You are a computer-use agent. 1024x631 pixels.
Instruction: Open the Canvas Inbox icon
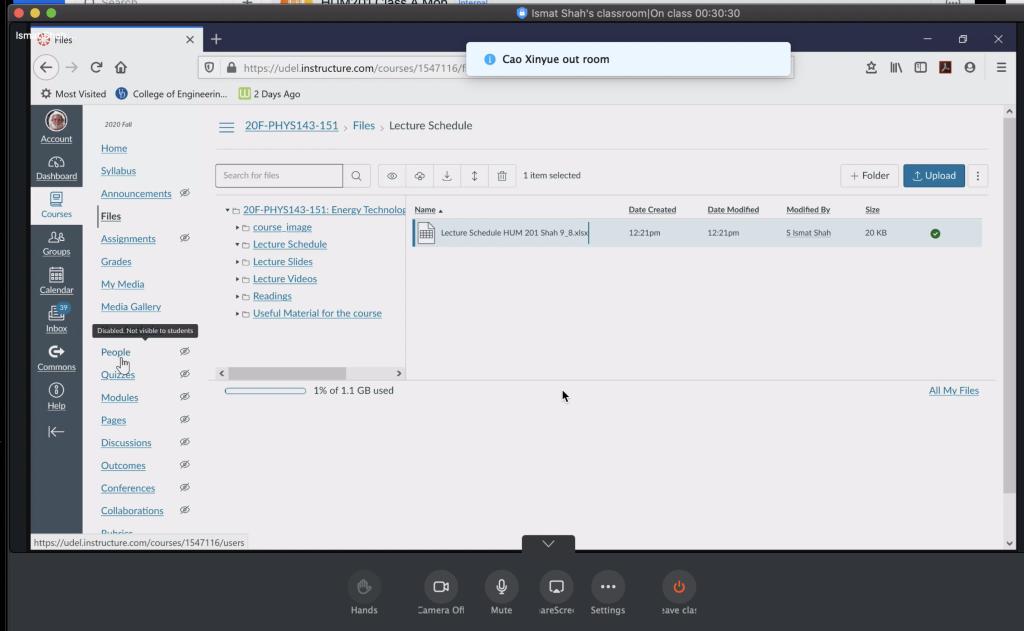(x=56, y=316)
